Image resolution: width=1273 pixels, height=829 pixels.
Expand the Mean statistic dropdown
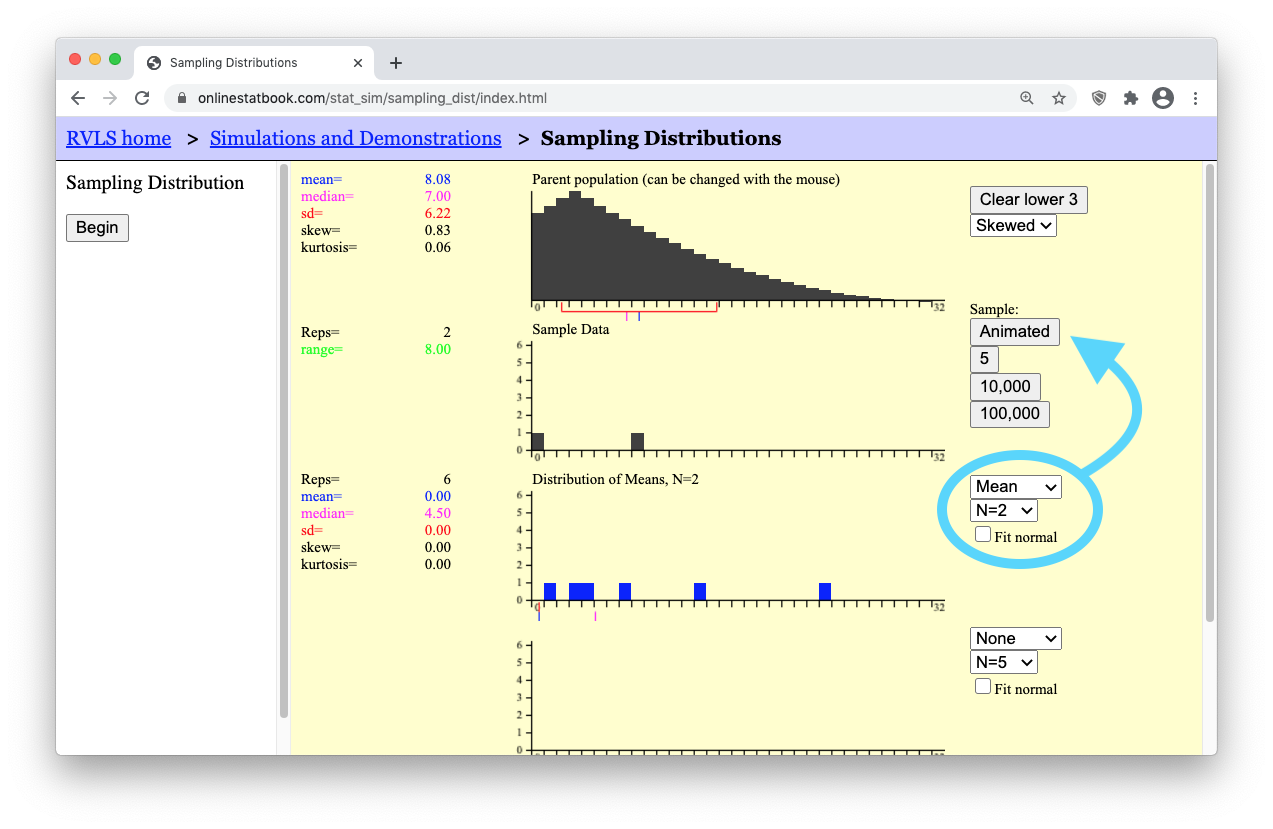coord(1015,487)
